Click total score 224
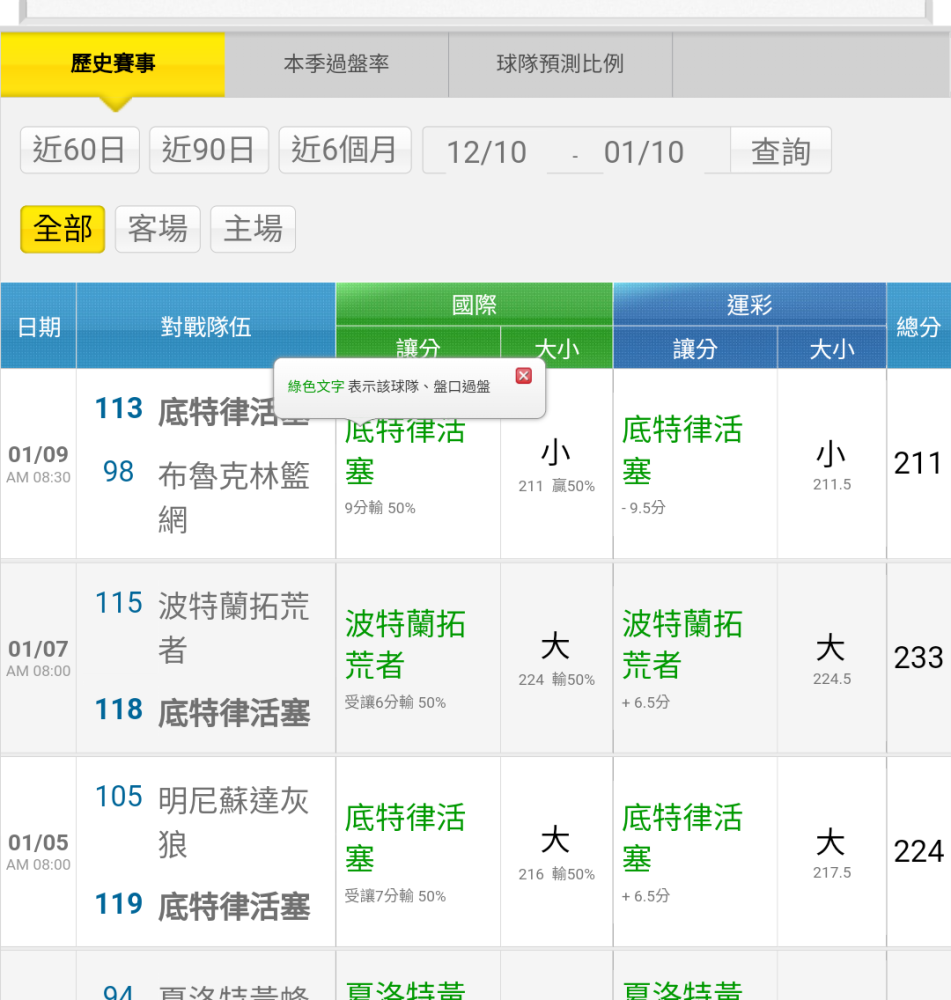This screenshot has height=1000, width=951. coord(918,851)
